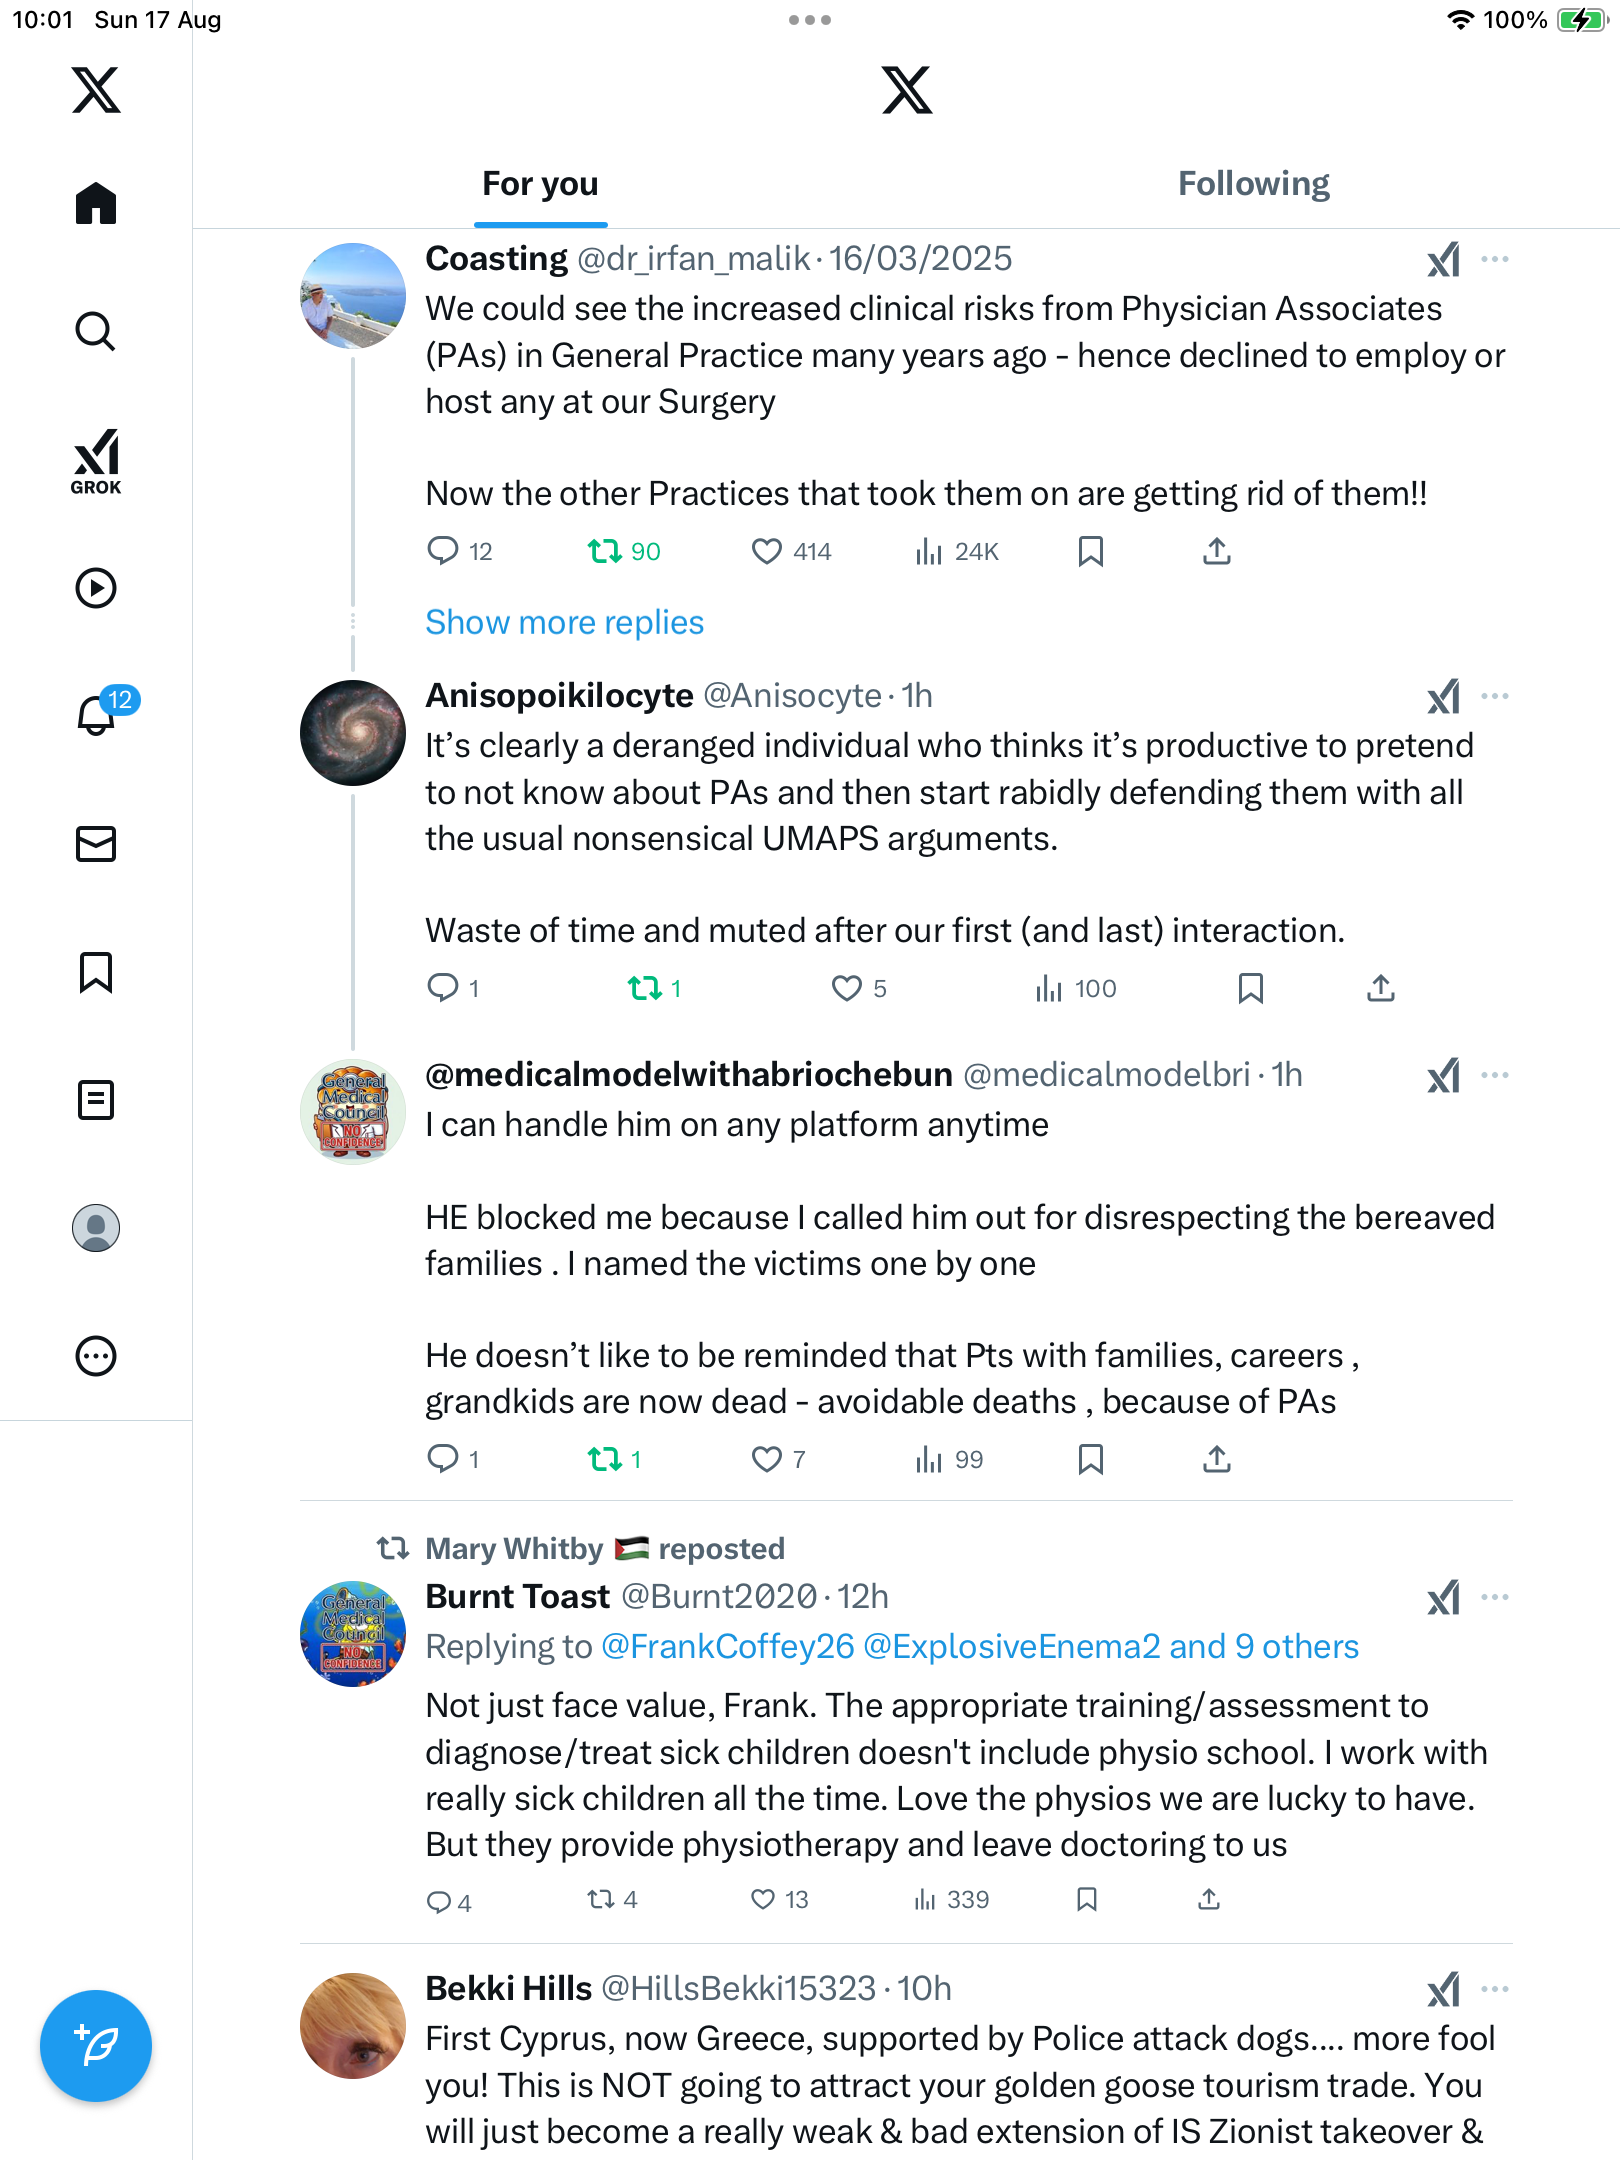Open the Video play icon in sidebar

[96, 588]
